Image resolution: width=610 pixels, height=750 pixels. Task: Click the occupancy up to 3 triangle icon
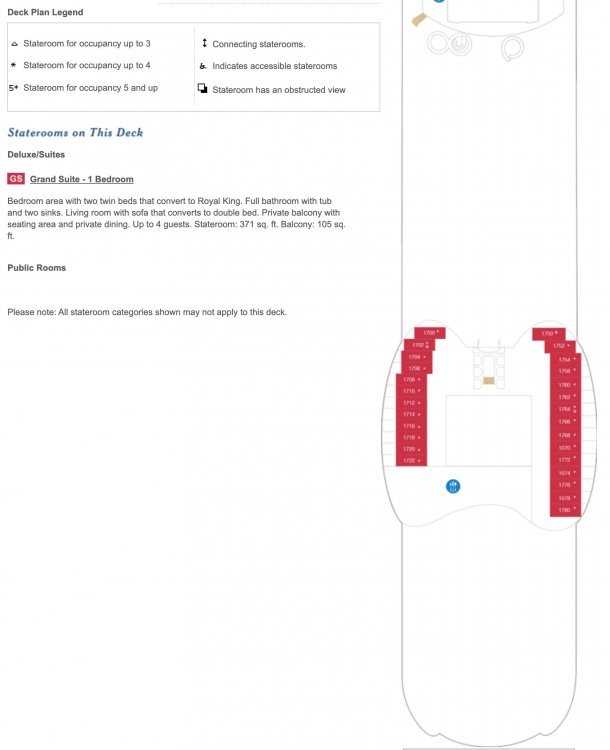14,44
